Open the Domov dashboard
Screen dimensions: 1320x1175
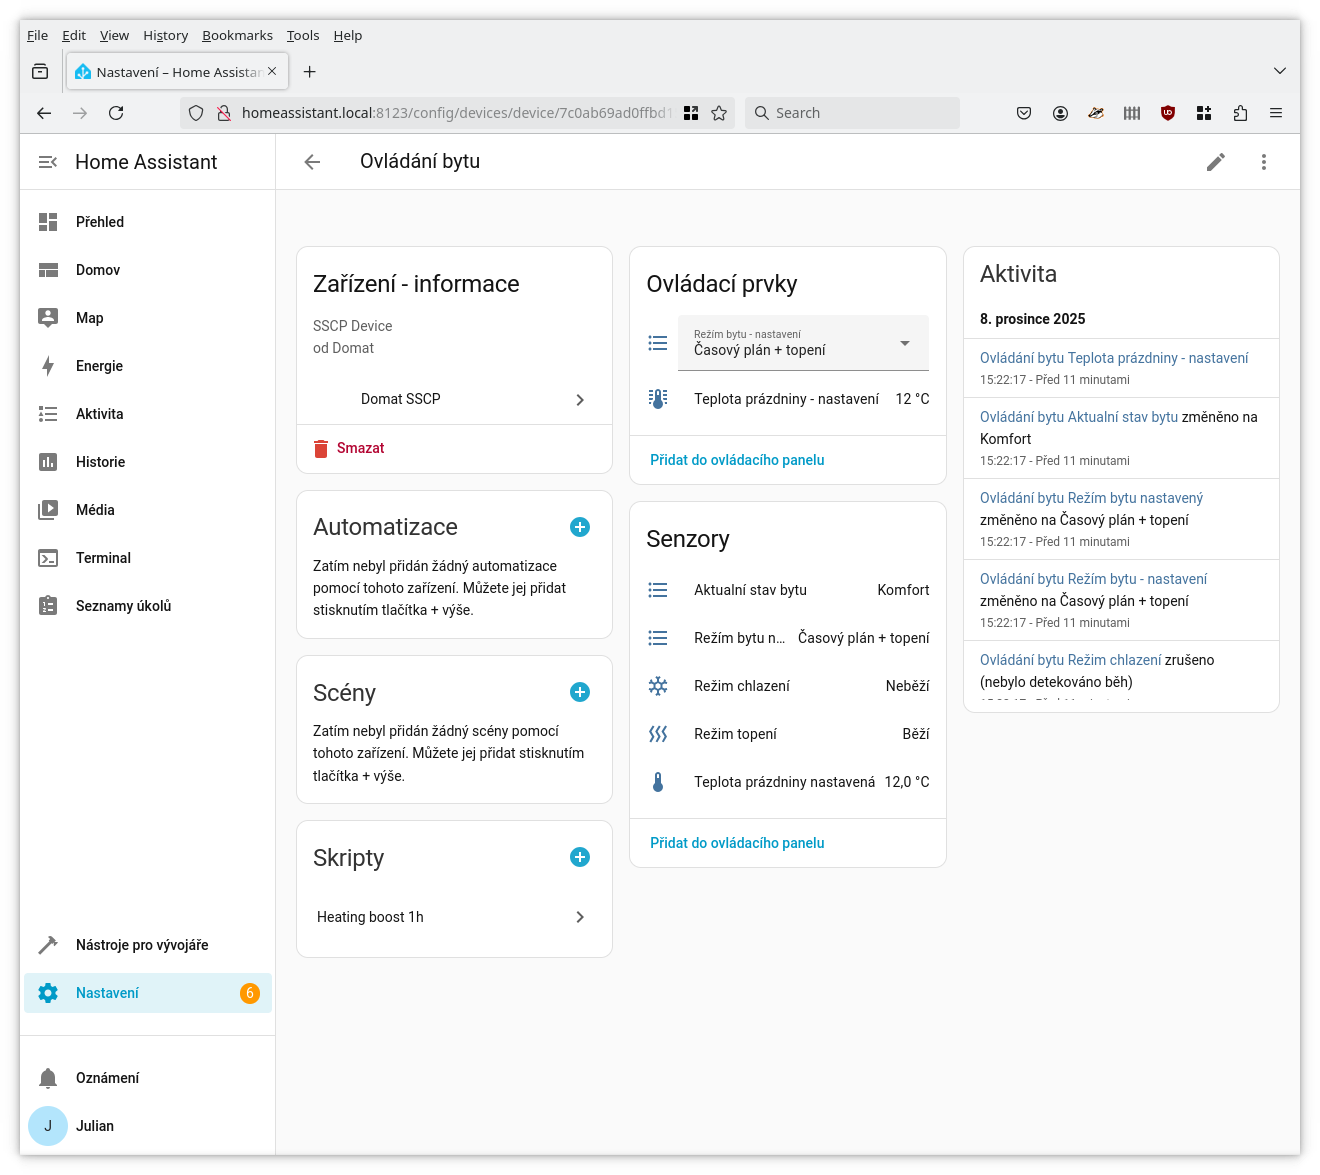148,270
